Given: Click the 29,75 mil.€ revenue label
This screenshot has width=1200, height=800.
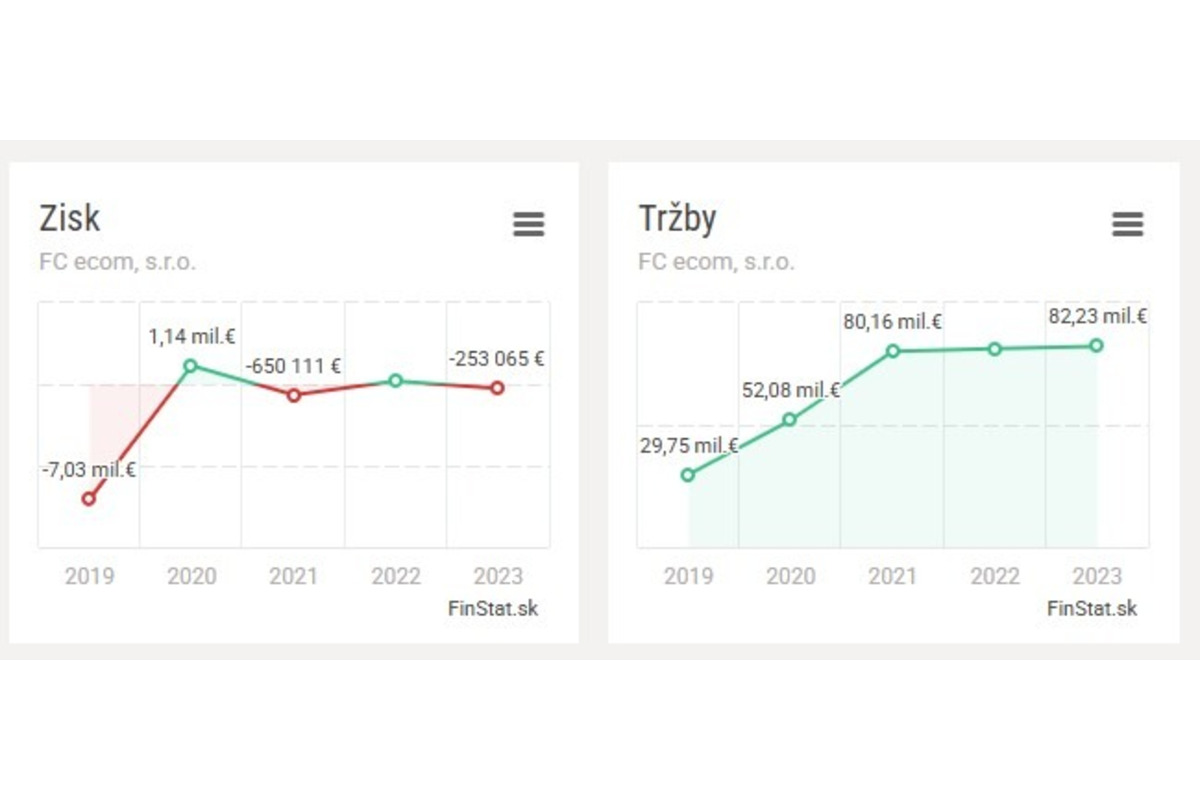Looking at the screenshot, I should coord(688,446).
